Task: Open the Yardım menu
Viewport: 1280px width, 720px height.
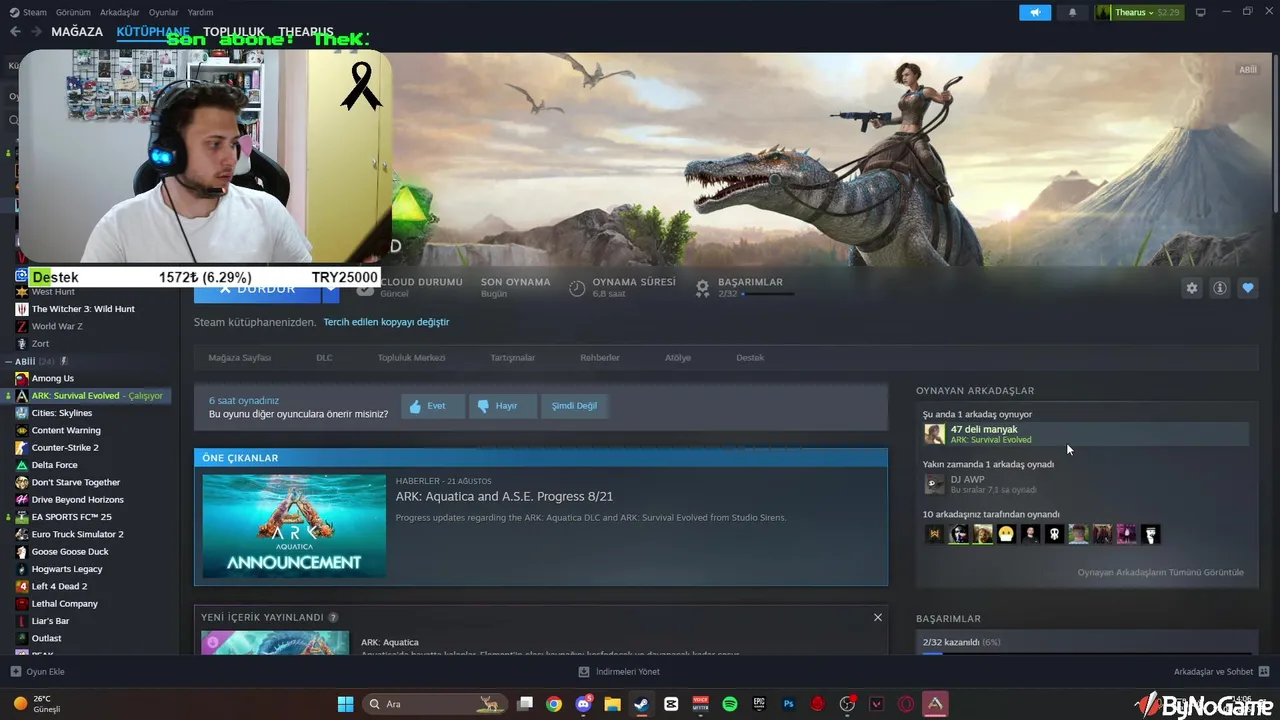Action: tap(200, 12)
